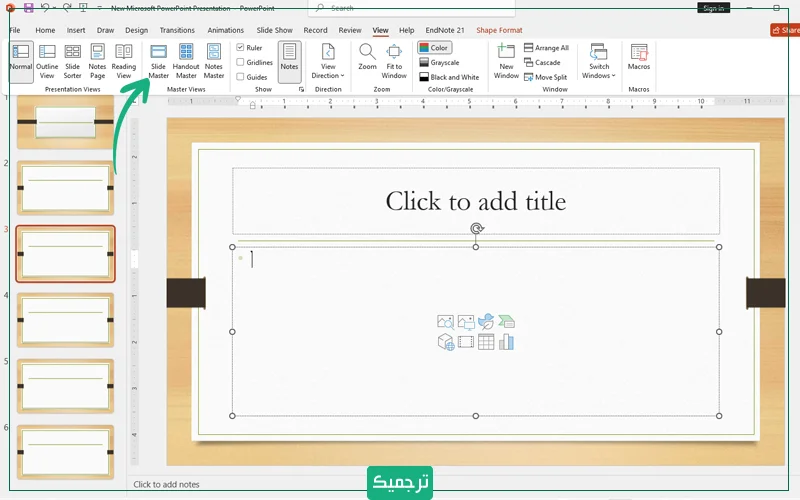Switch to the Home tab

[45, 30]
